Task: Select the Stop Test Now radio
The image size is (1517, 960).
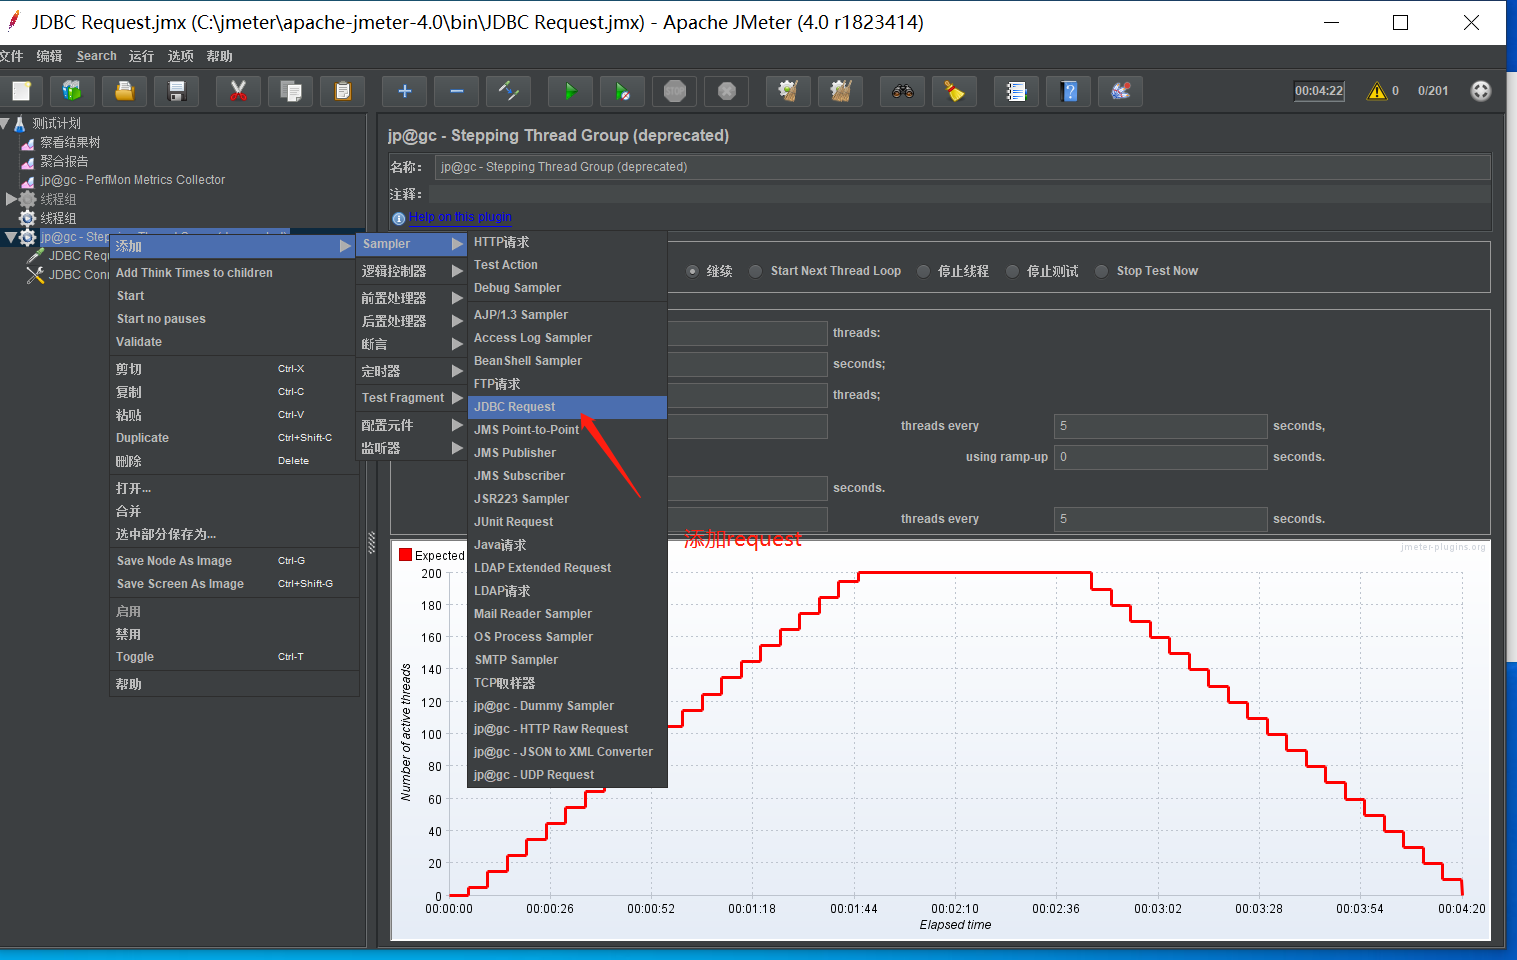Action: click(1101, 271)
